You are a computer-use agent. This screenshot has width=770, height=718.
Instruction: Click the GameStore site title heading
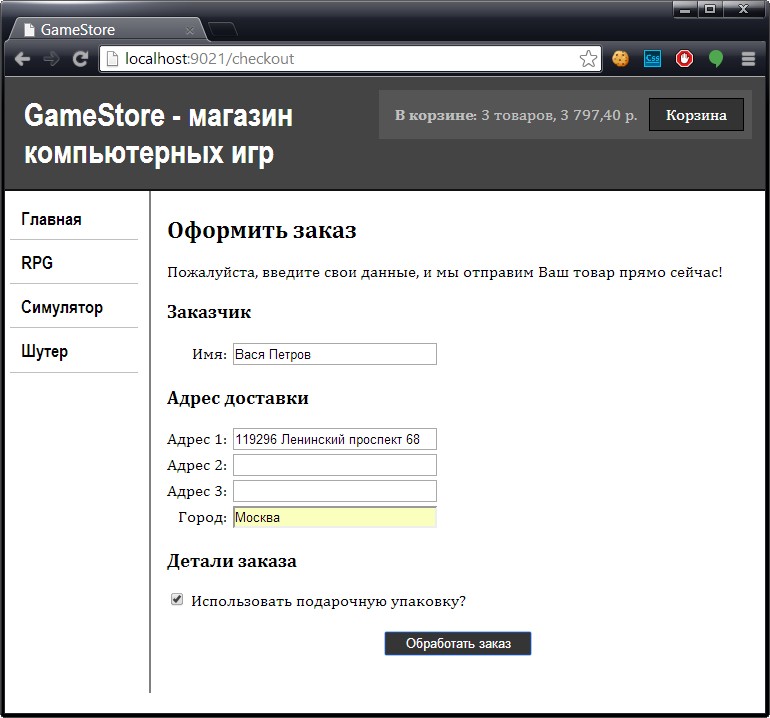click(158, 134)
